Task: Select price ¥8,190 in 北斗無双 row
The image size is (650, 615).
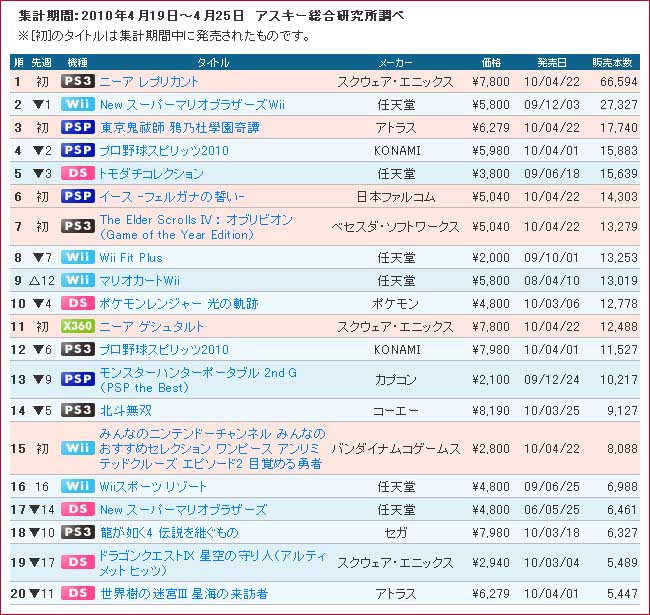Action: coord(491,411)
